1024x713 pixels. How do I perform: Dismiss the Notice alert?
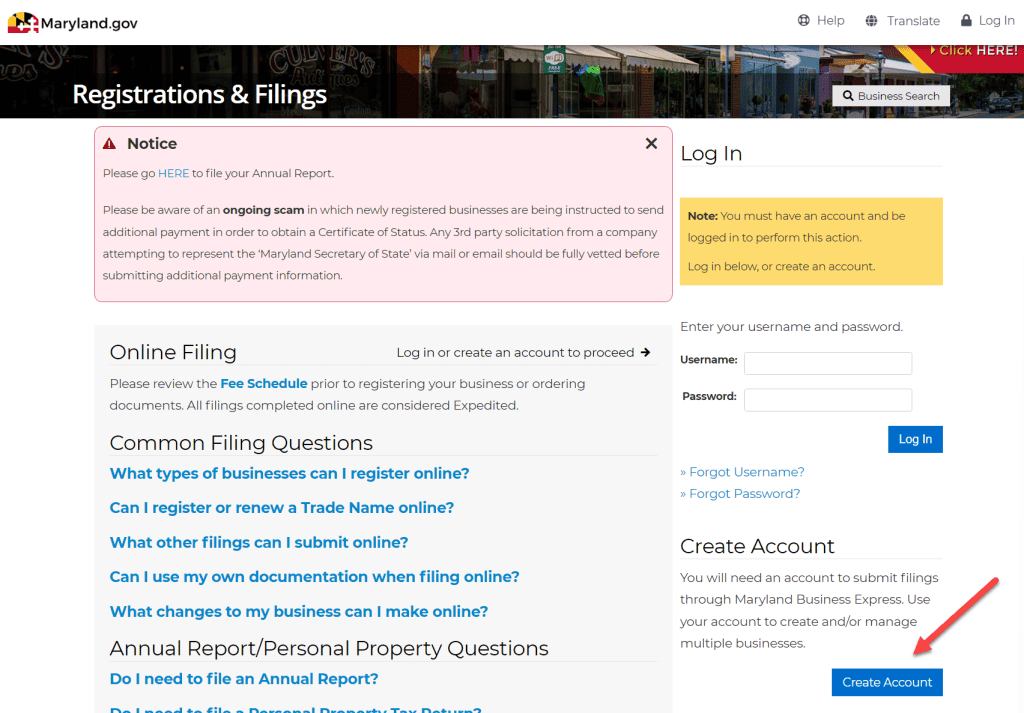click(x=651, y=143)
